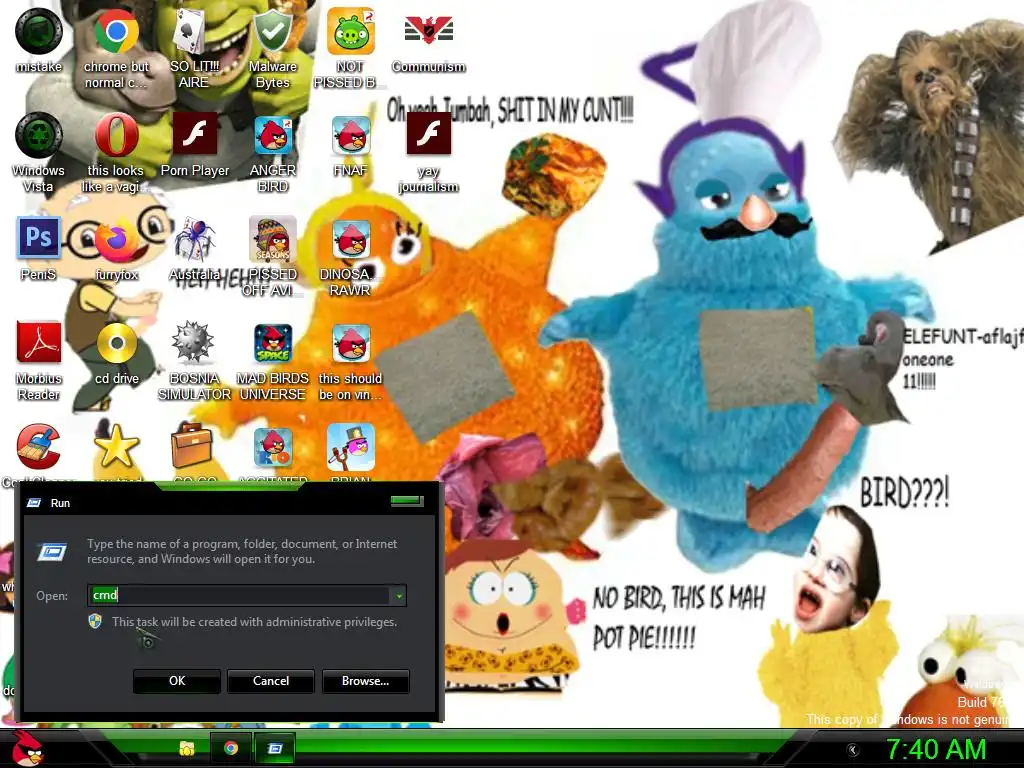1024x768 pixels.
Task: Open the folder icon in the taskbar
Action: click(187, 748)
